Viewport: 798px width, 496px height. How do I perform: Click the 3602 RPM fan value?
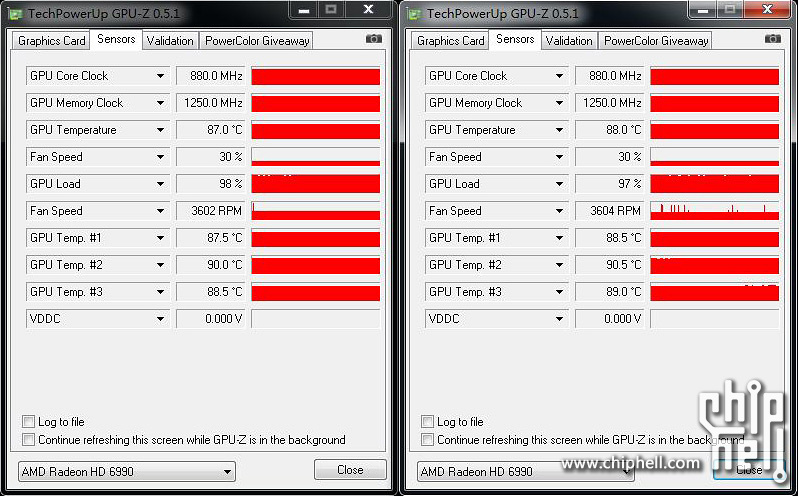[210, 211]
